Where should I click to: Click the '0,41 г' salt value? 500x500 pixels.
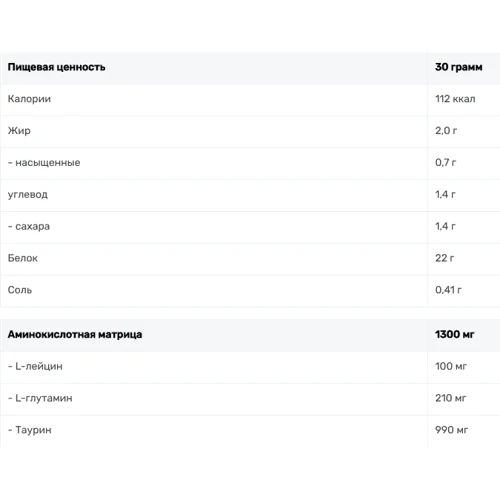coord(448,290)
